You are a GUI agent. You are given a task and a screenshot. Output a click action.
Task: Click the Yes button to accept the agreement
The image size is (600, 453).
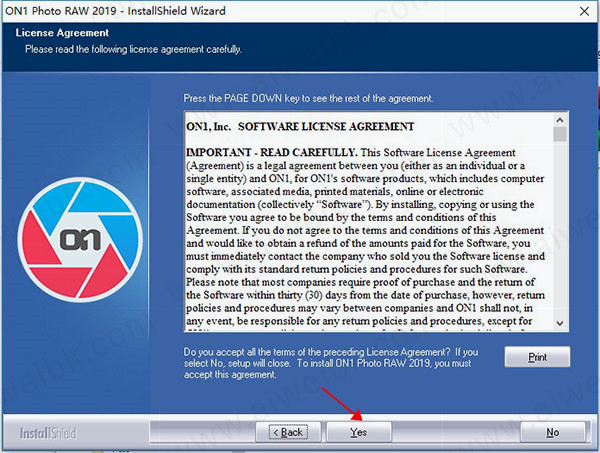click(x=357, y=432)
